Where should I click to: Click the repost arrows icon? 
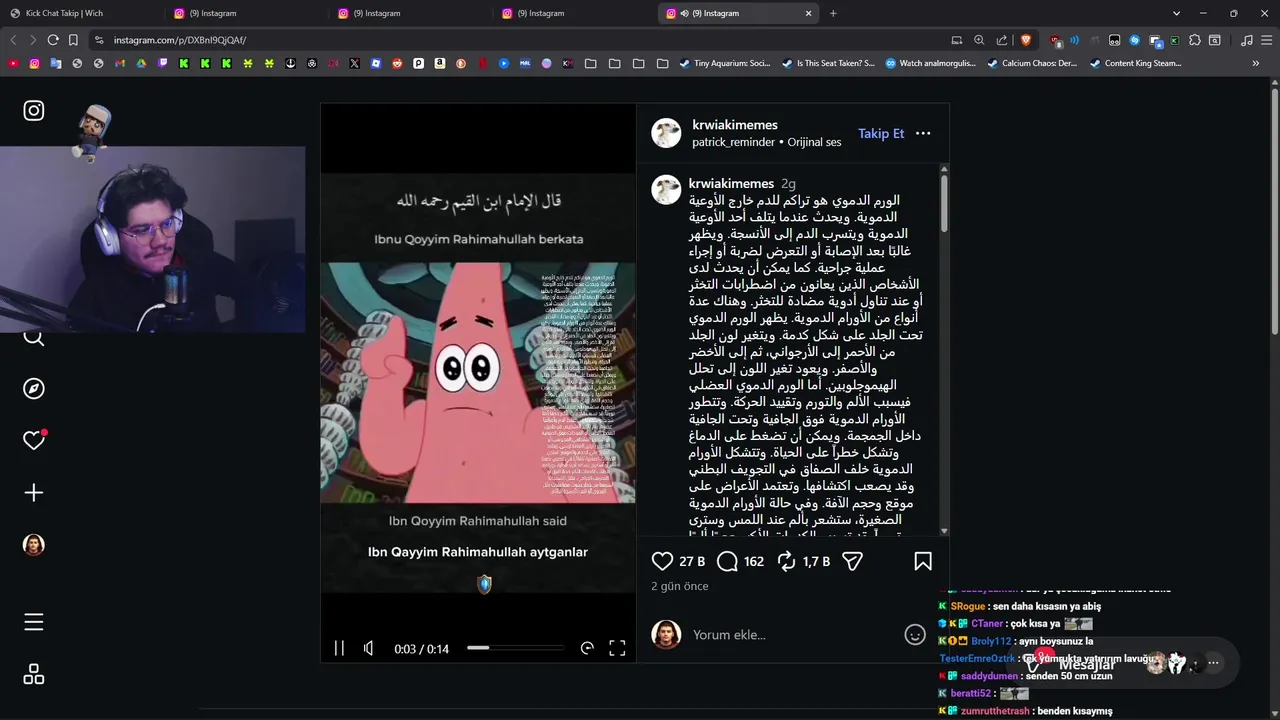(x=787, y=562)
